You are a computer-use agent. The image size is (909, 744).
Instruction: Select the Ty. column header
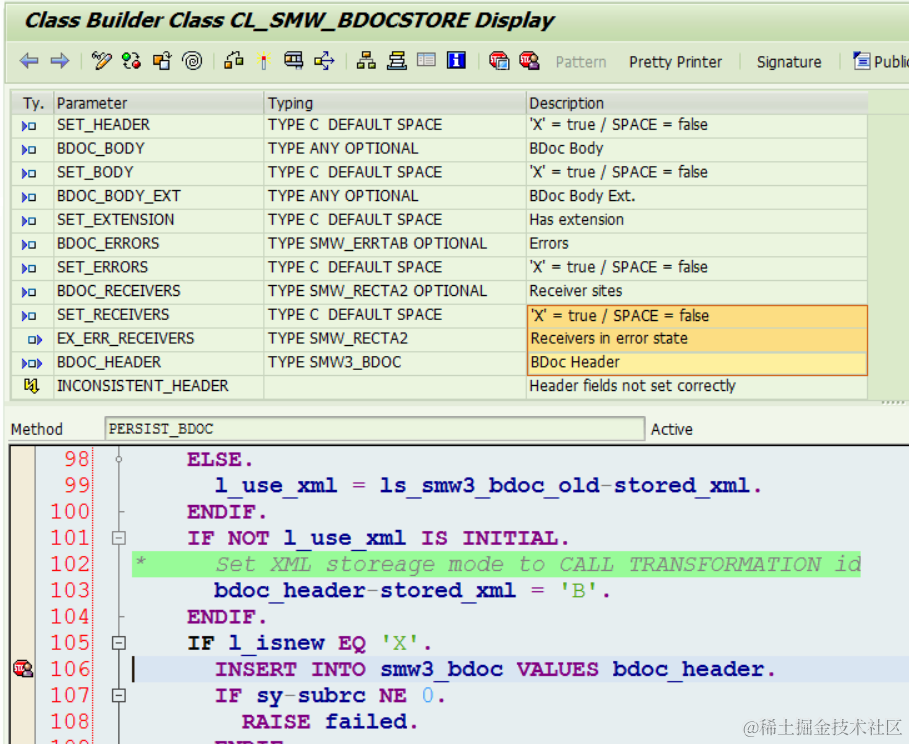(33, 103)
